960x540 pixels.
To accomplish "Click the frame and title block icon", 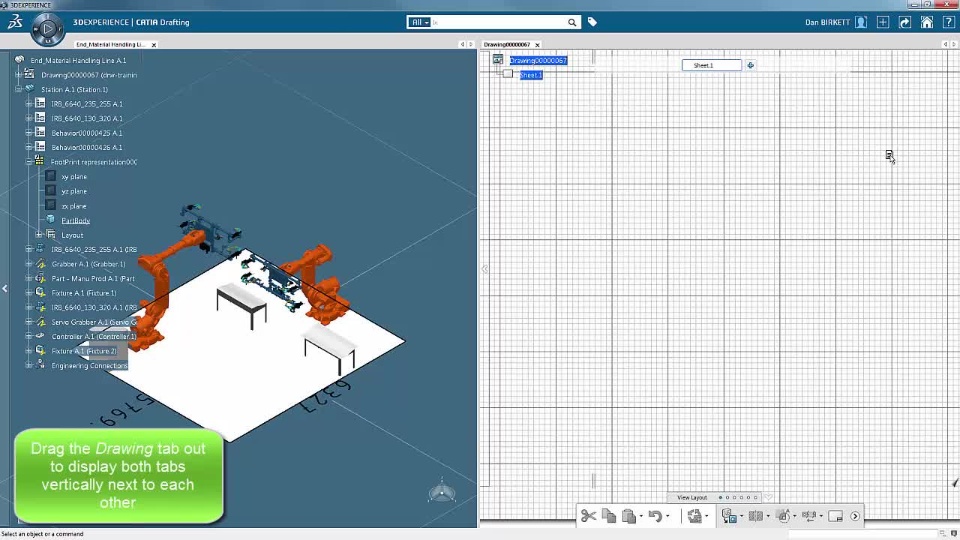I will tap(836, 516).
